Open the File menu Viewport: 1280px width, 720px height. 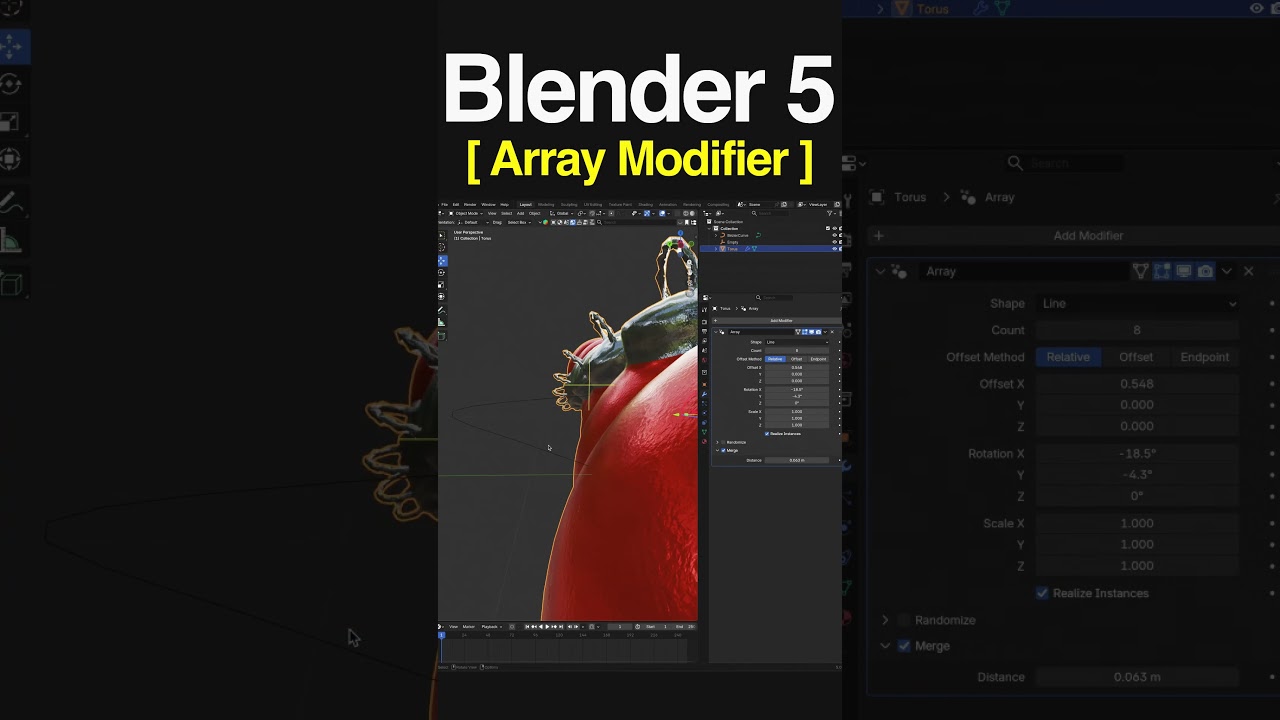(x=444, y=205)
